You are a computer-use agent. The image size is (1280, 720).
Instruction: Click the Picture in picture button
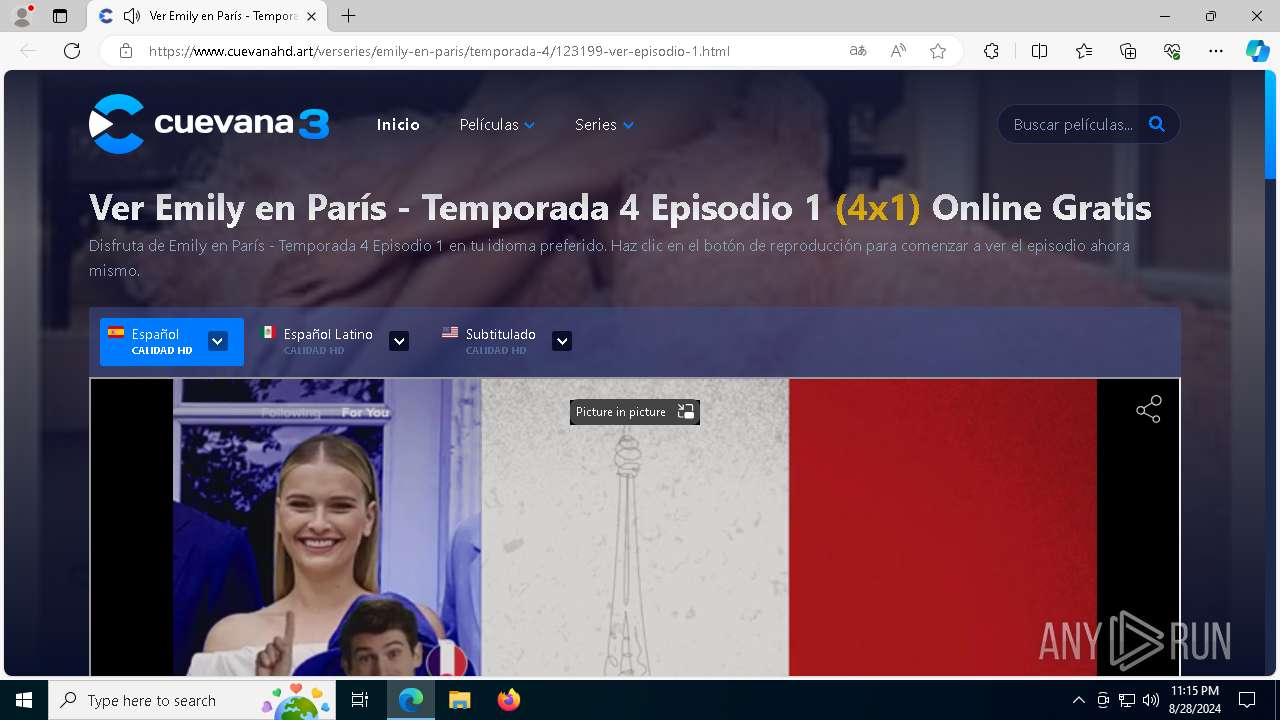tap(635, 412)
